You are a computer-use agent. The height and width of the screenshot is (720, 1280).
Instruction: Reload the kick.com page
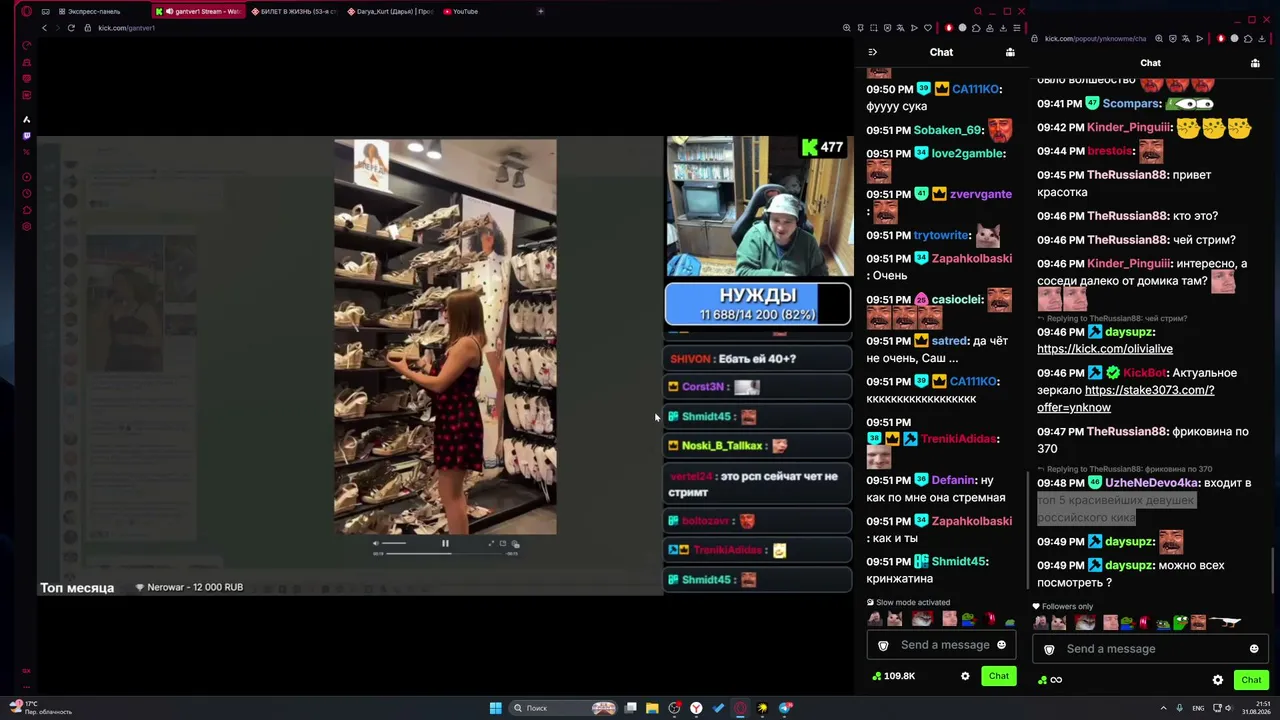(71, 28)
